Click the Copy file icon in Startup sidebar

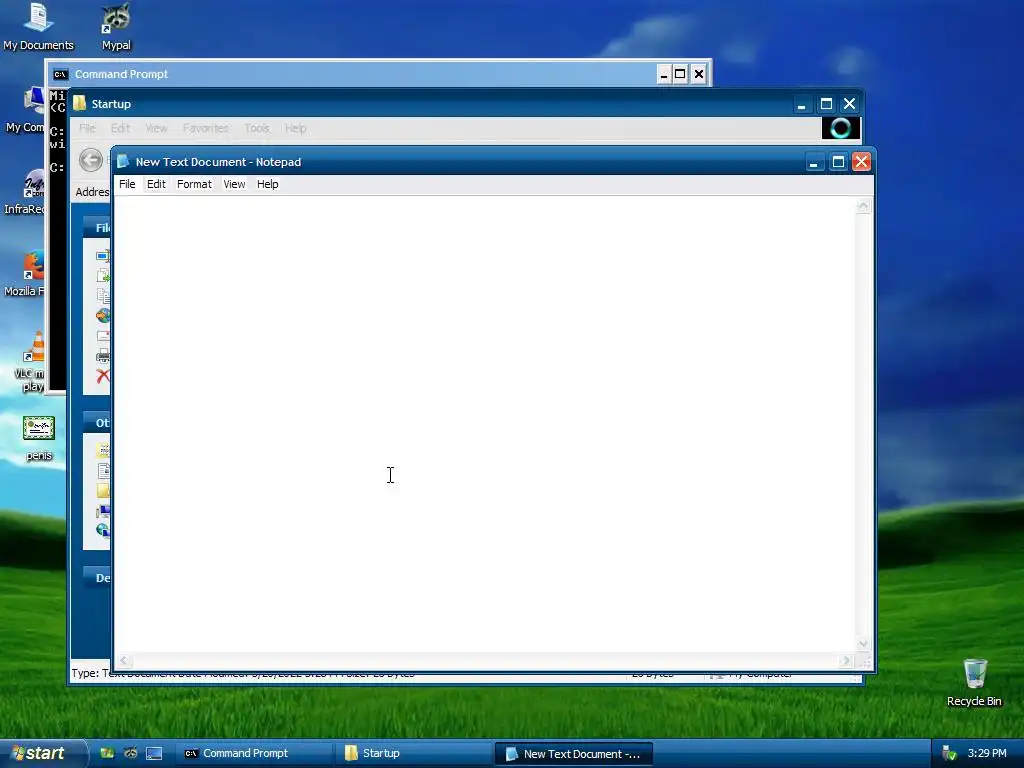coord(103,296)
